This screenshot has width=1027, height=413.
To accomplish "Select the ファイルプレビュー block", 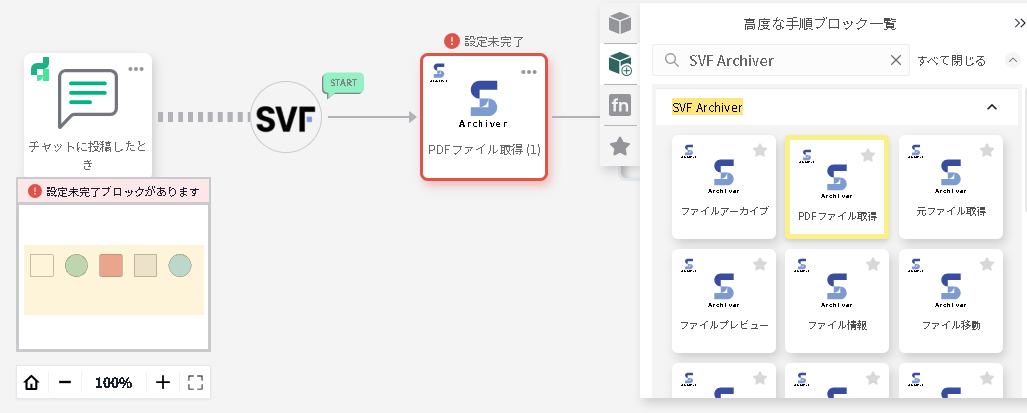I will [724, 300].
